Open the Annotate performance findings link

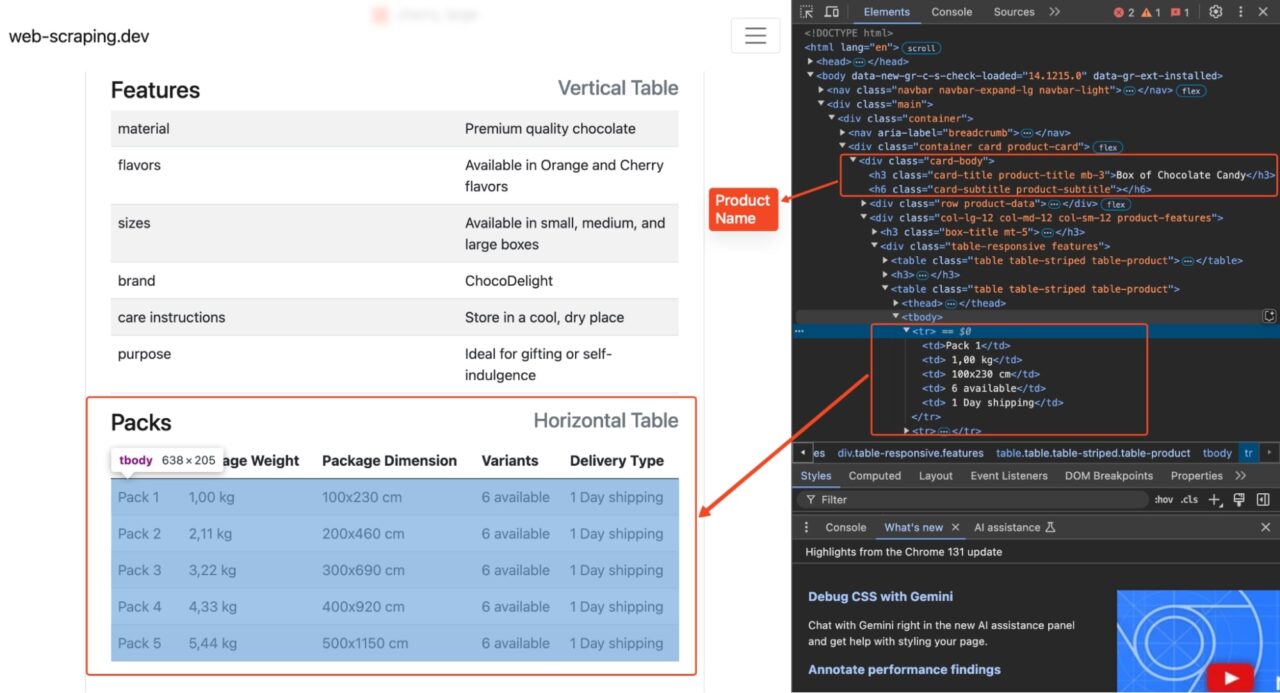[903, 669]
